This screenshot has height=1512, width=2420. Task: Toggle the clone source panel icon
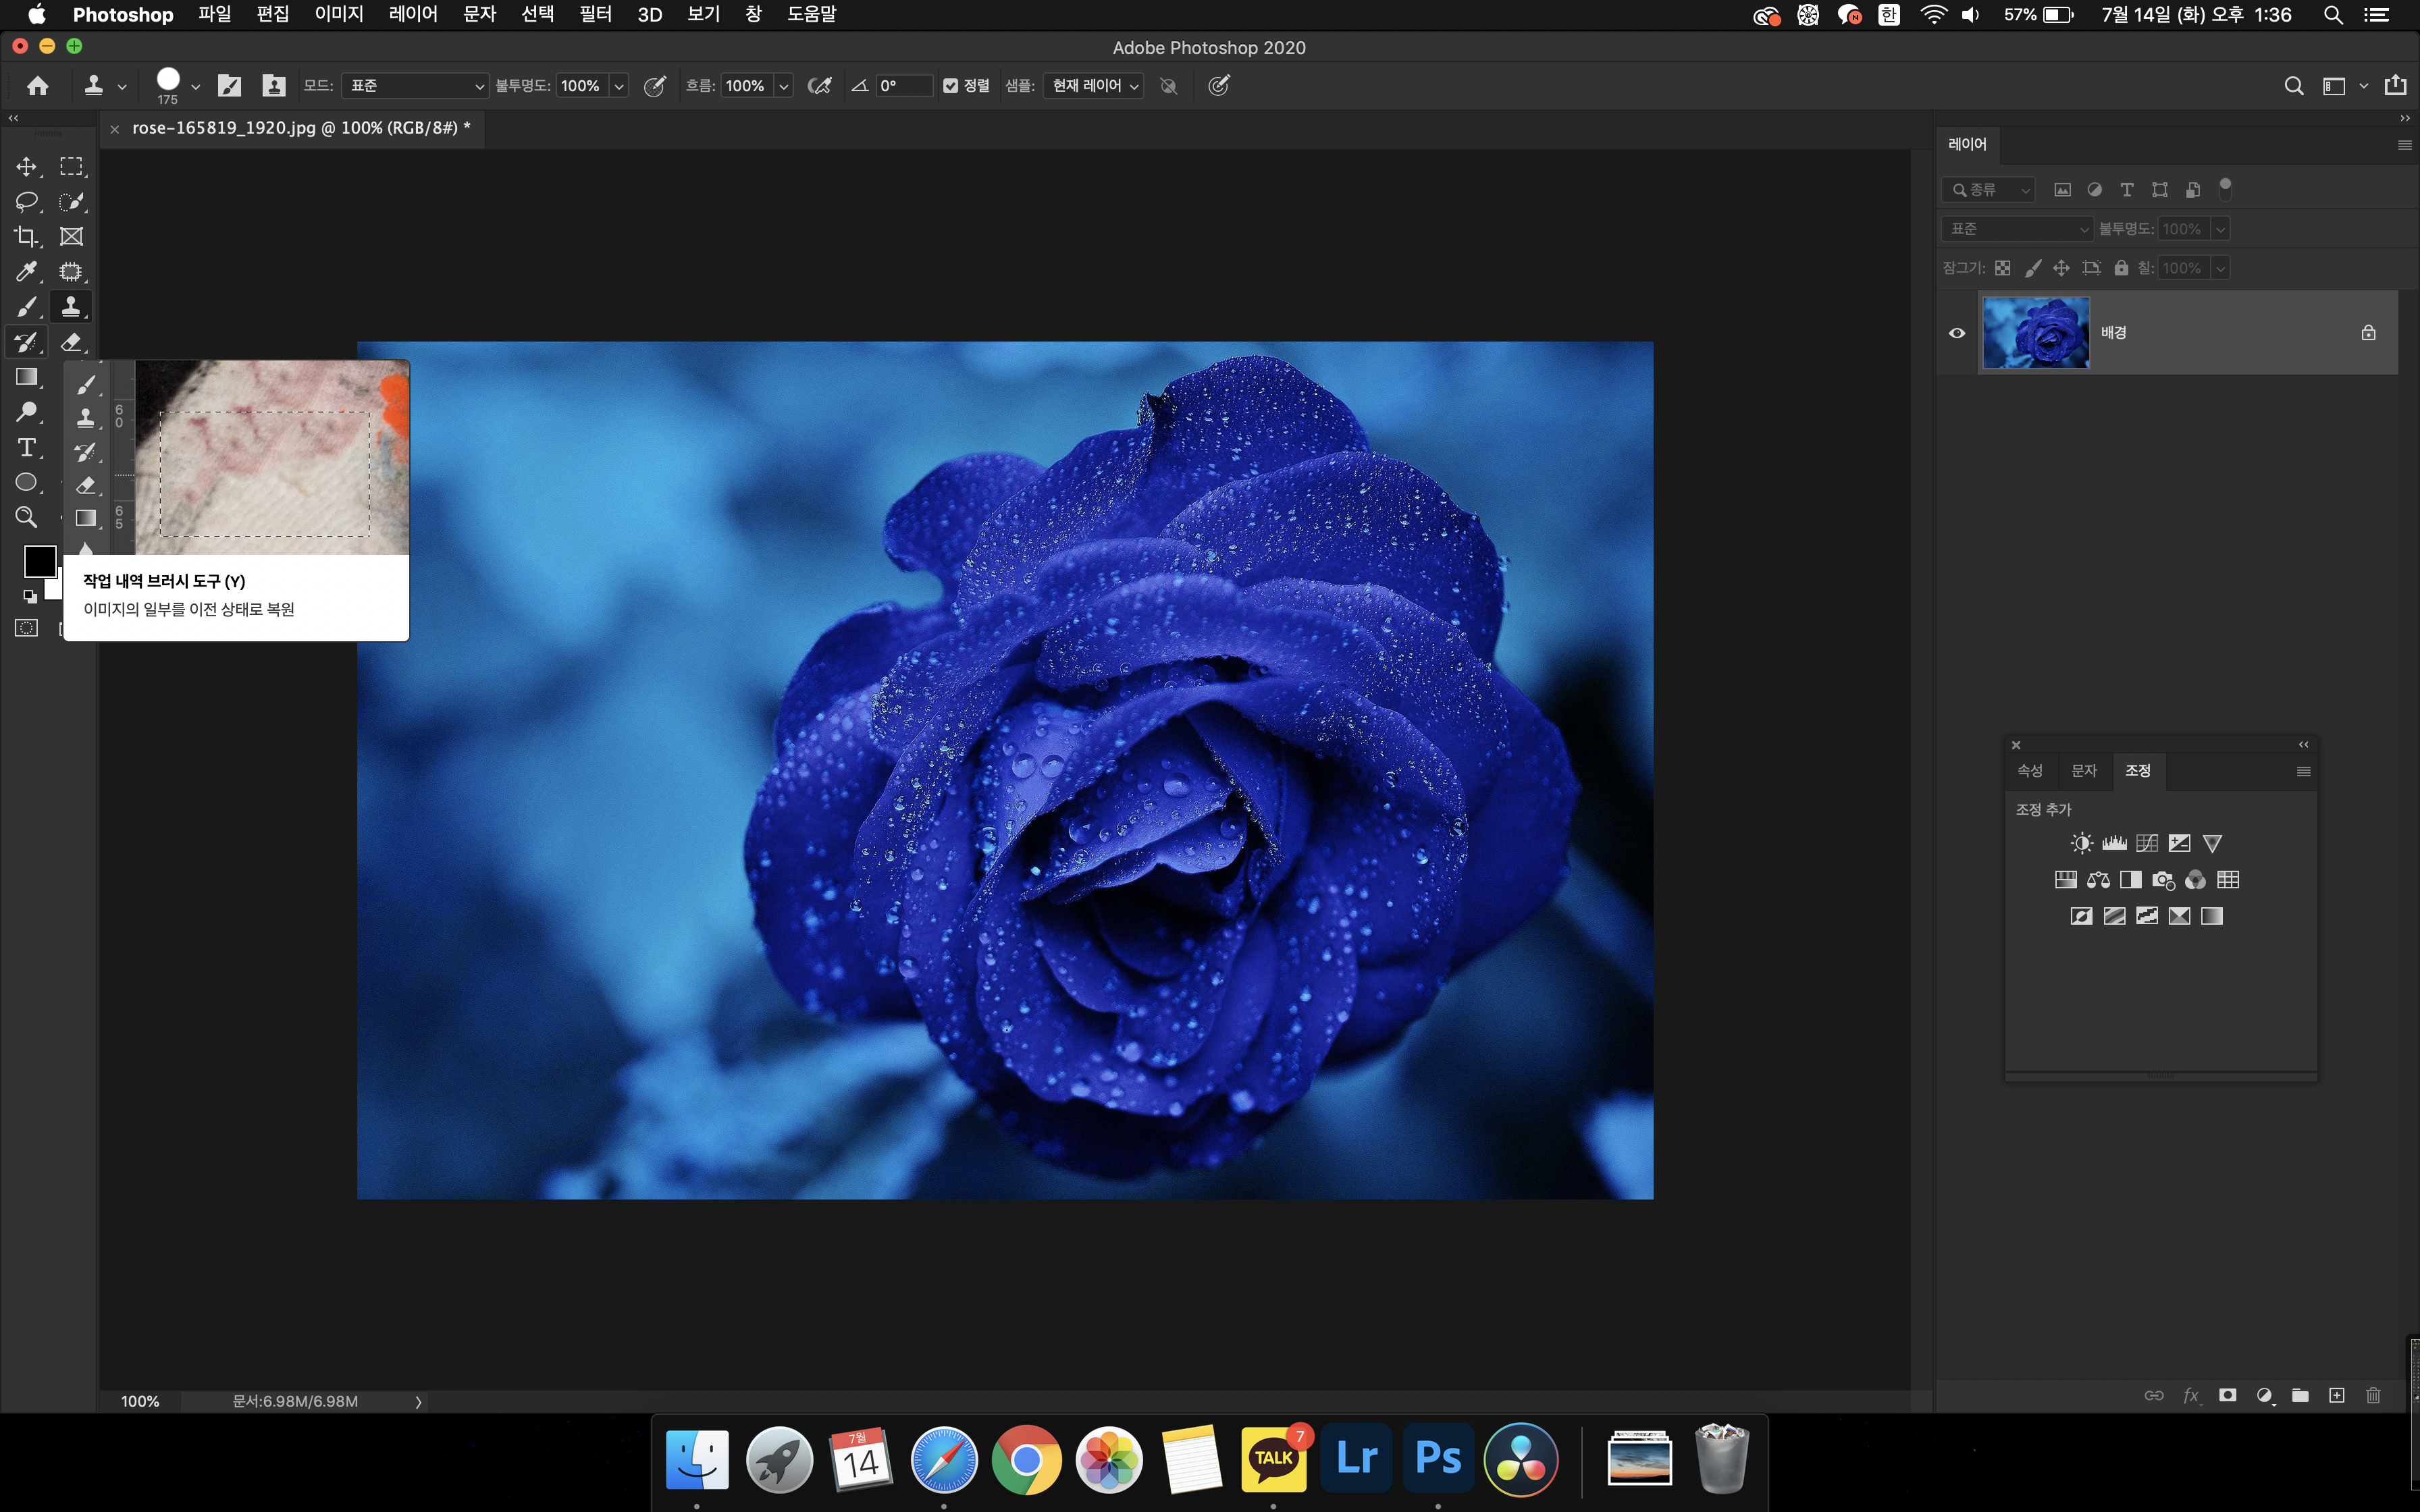click(273, 86)
